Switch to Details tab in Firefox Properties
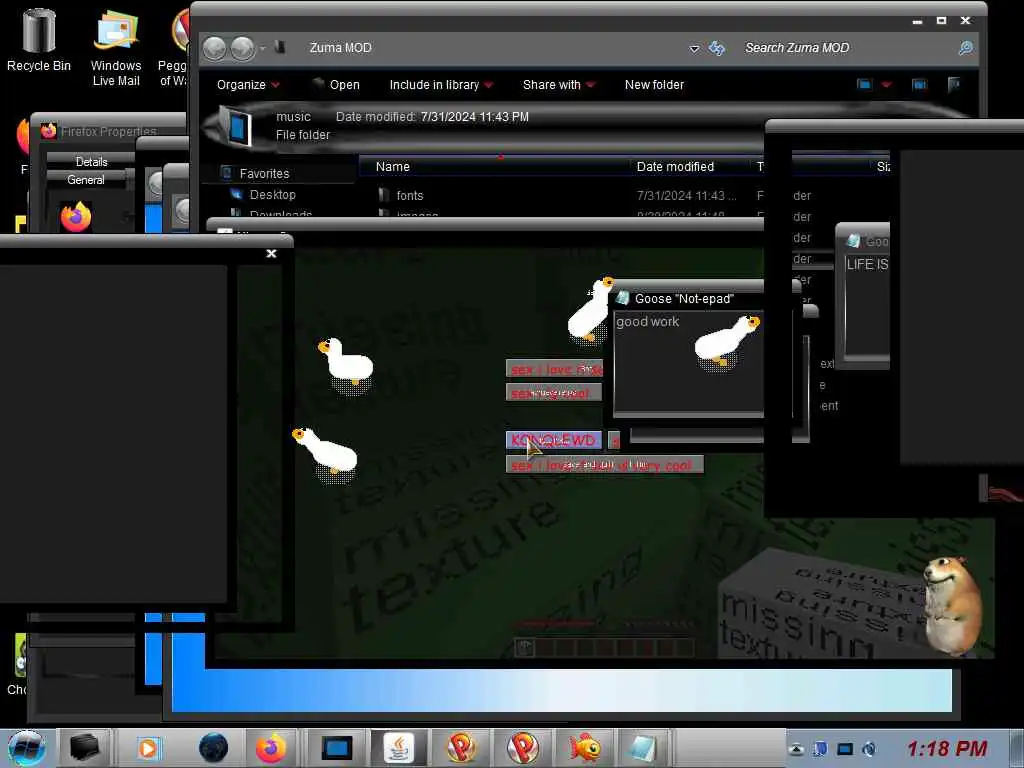Viewport: 1024px width, 768px height. (91, 161)
